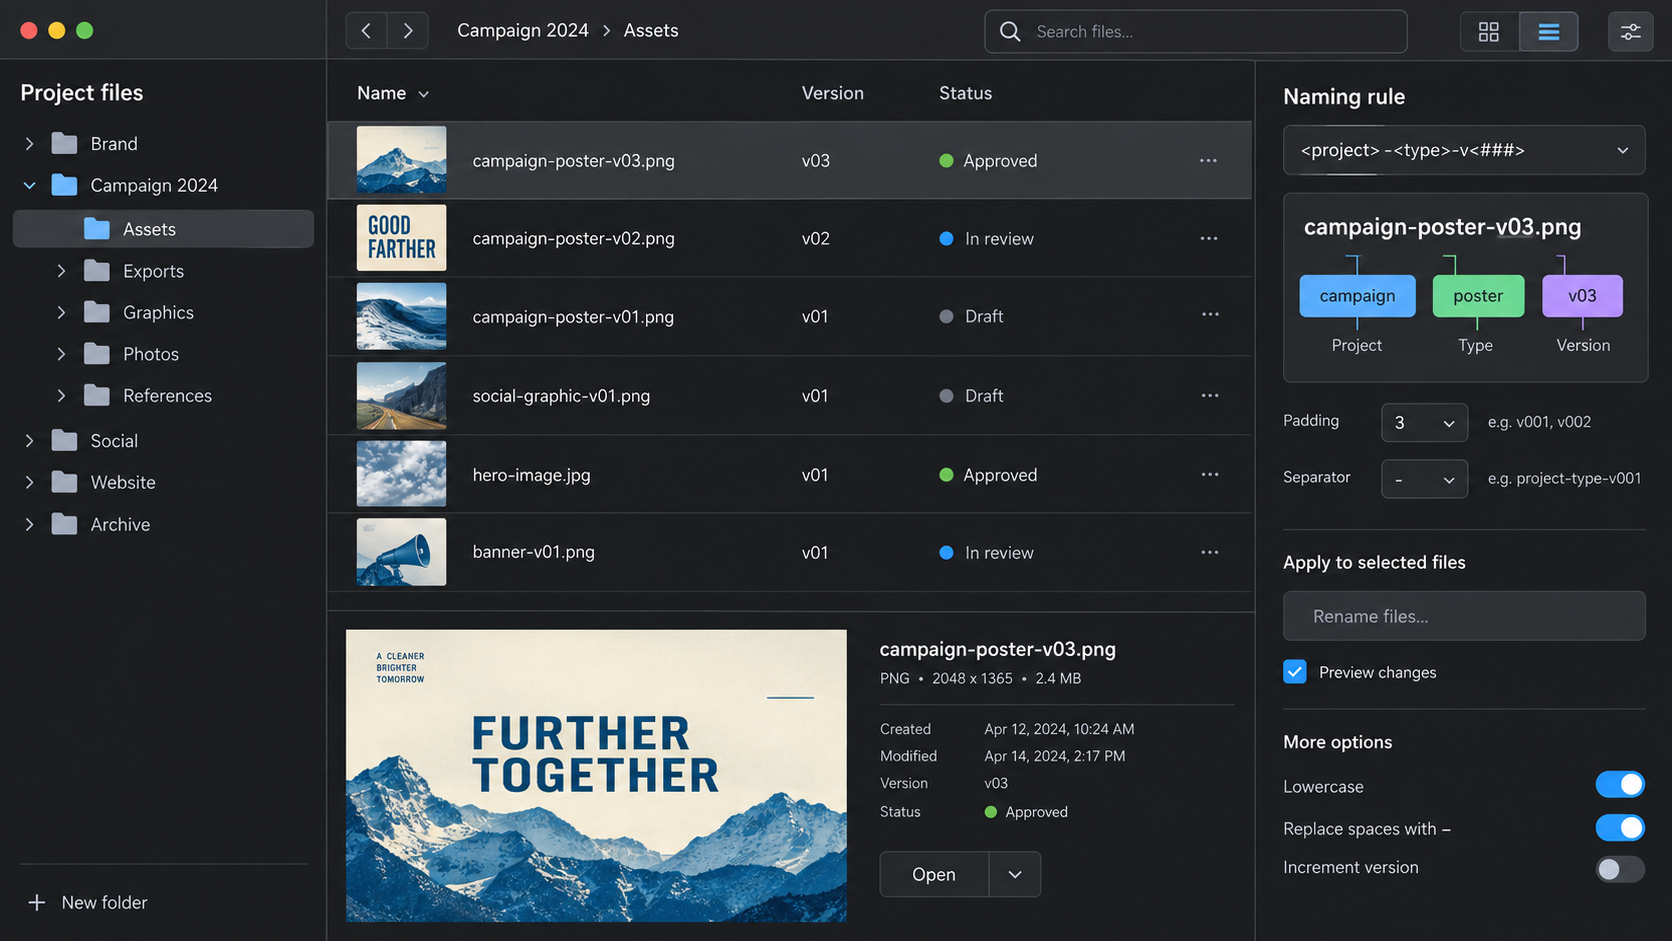Go back with the left arrow button
Image resolution: width=1672 pixels, height=941 pixels.
coord(366,31)
